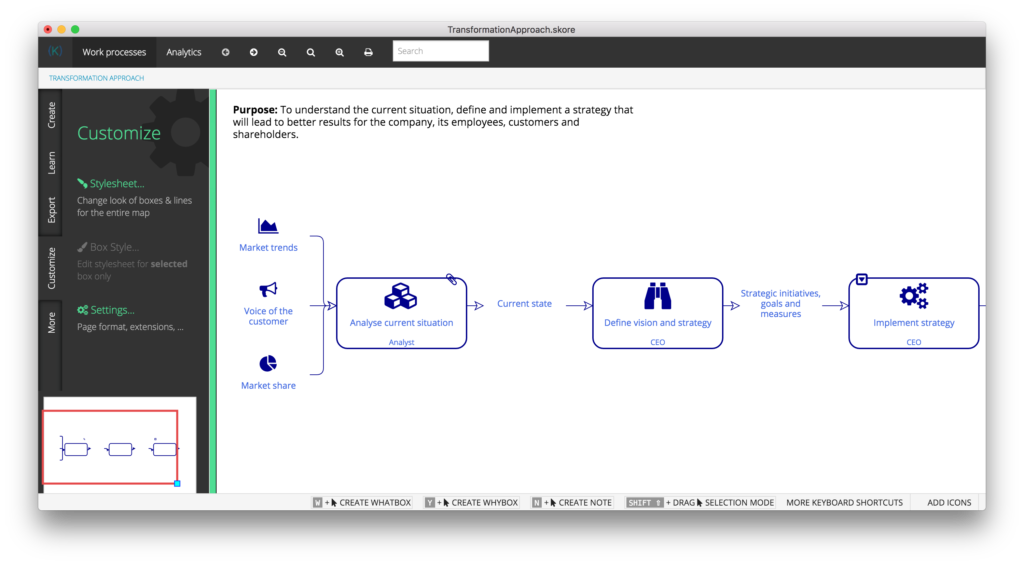Click the gears icon in Implement strategy box
Screen dimensions: 1024x565
tap(914, 296)
